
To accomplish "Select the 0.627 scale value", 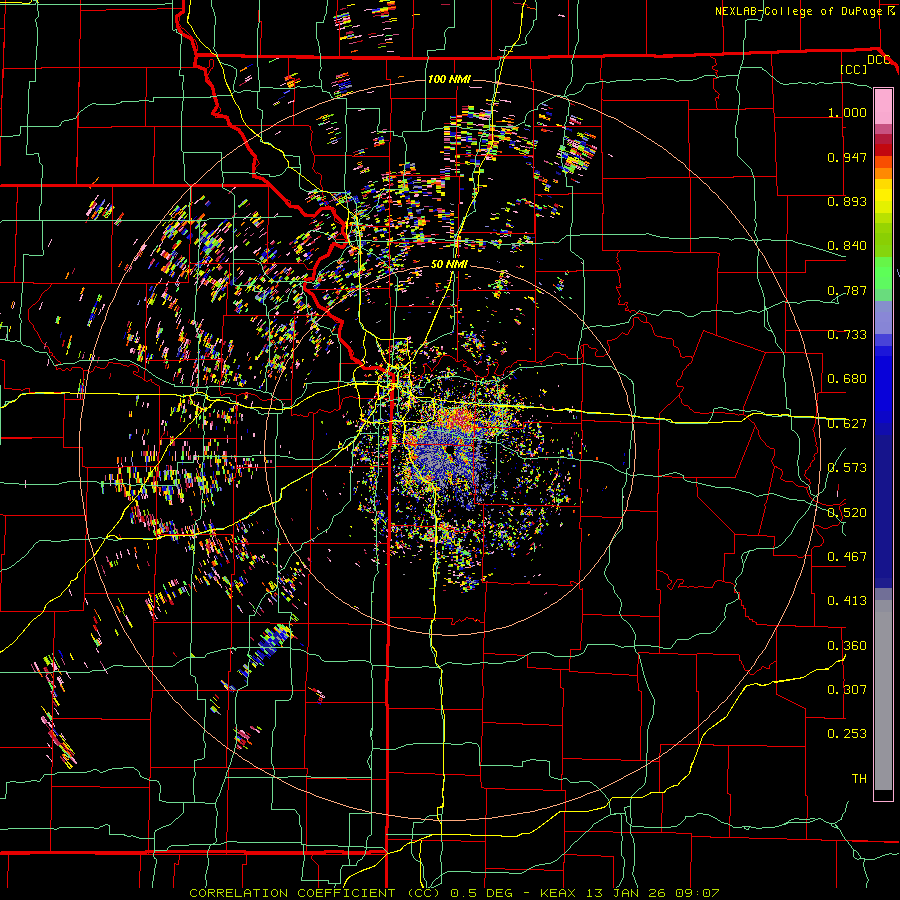I will tap(847, 424).
